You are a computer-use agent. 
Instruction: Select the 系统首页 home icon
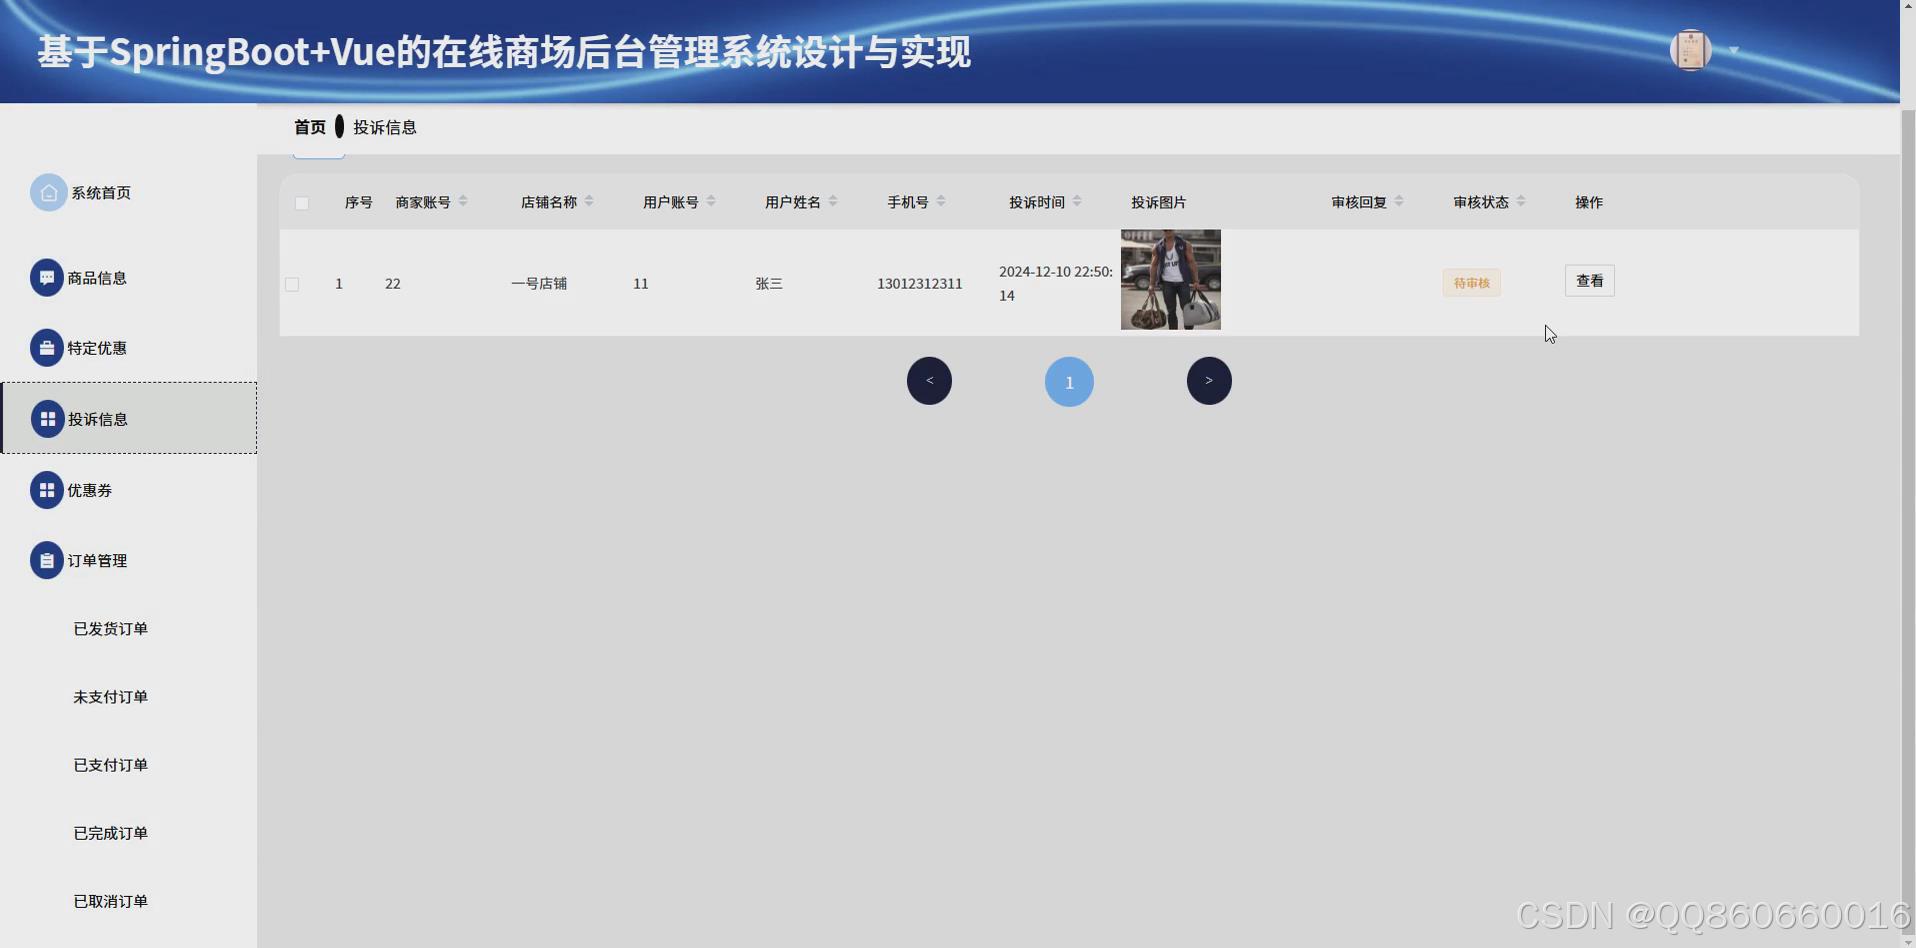tap(47, 192)
